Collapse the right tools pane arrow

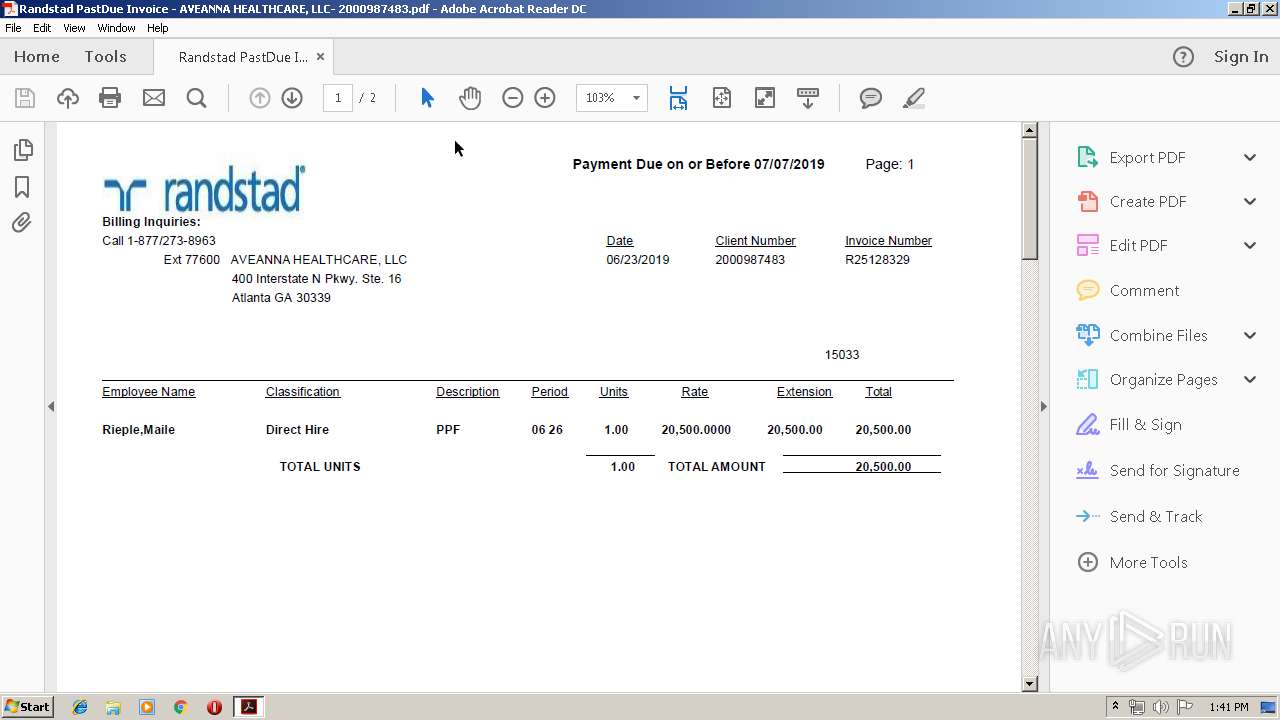point(1043,406)
